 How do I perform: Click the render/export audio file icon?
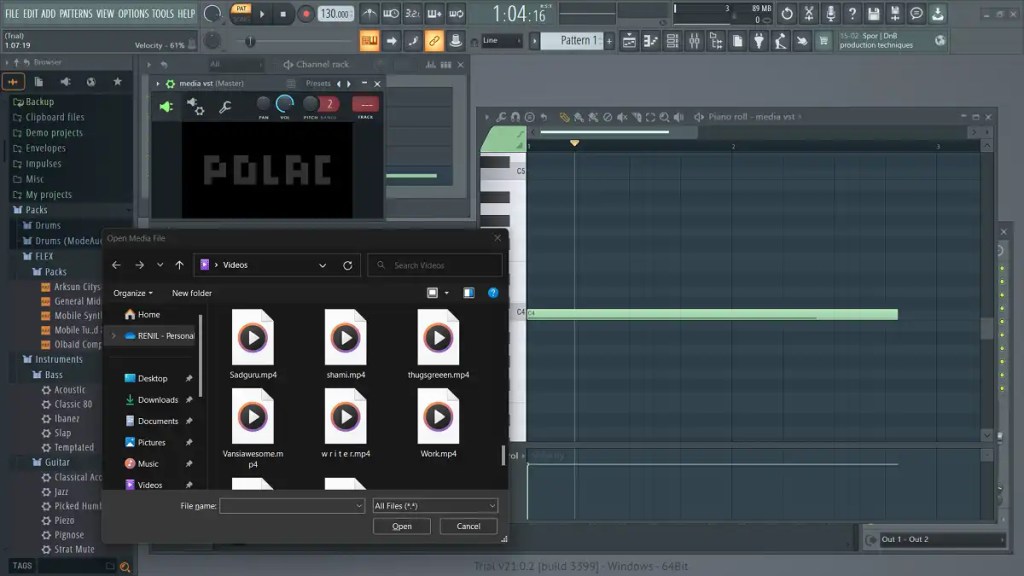(x=895, y=13)
